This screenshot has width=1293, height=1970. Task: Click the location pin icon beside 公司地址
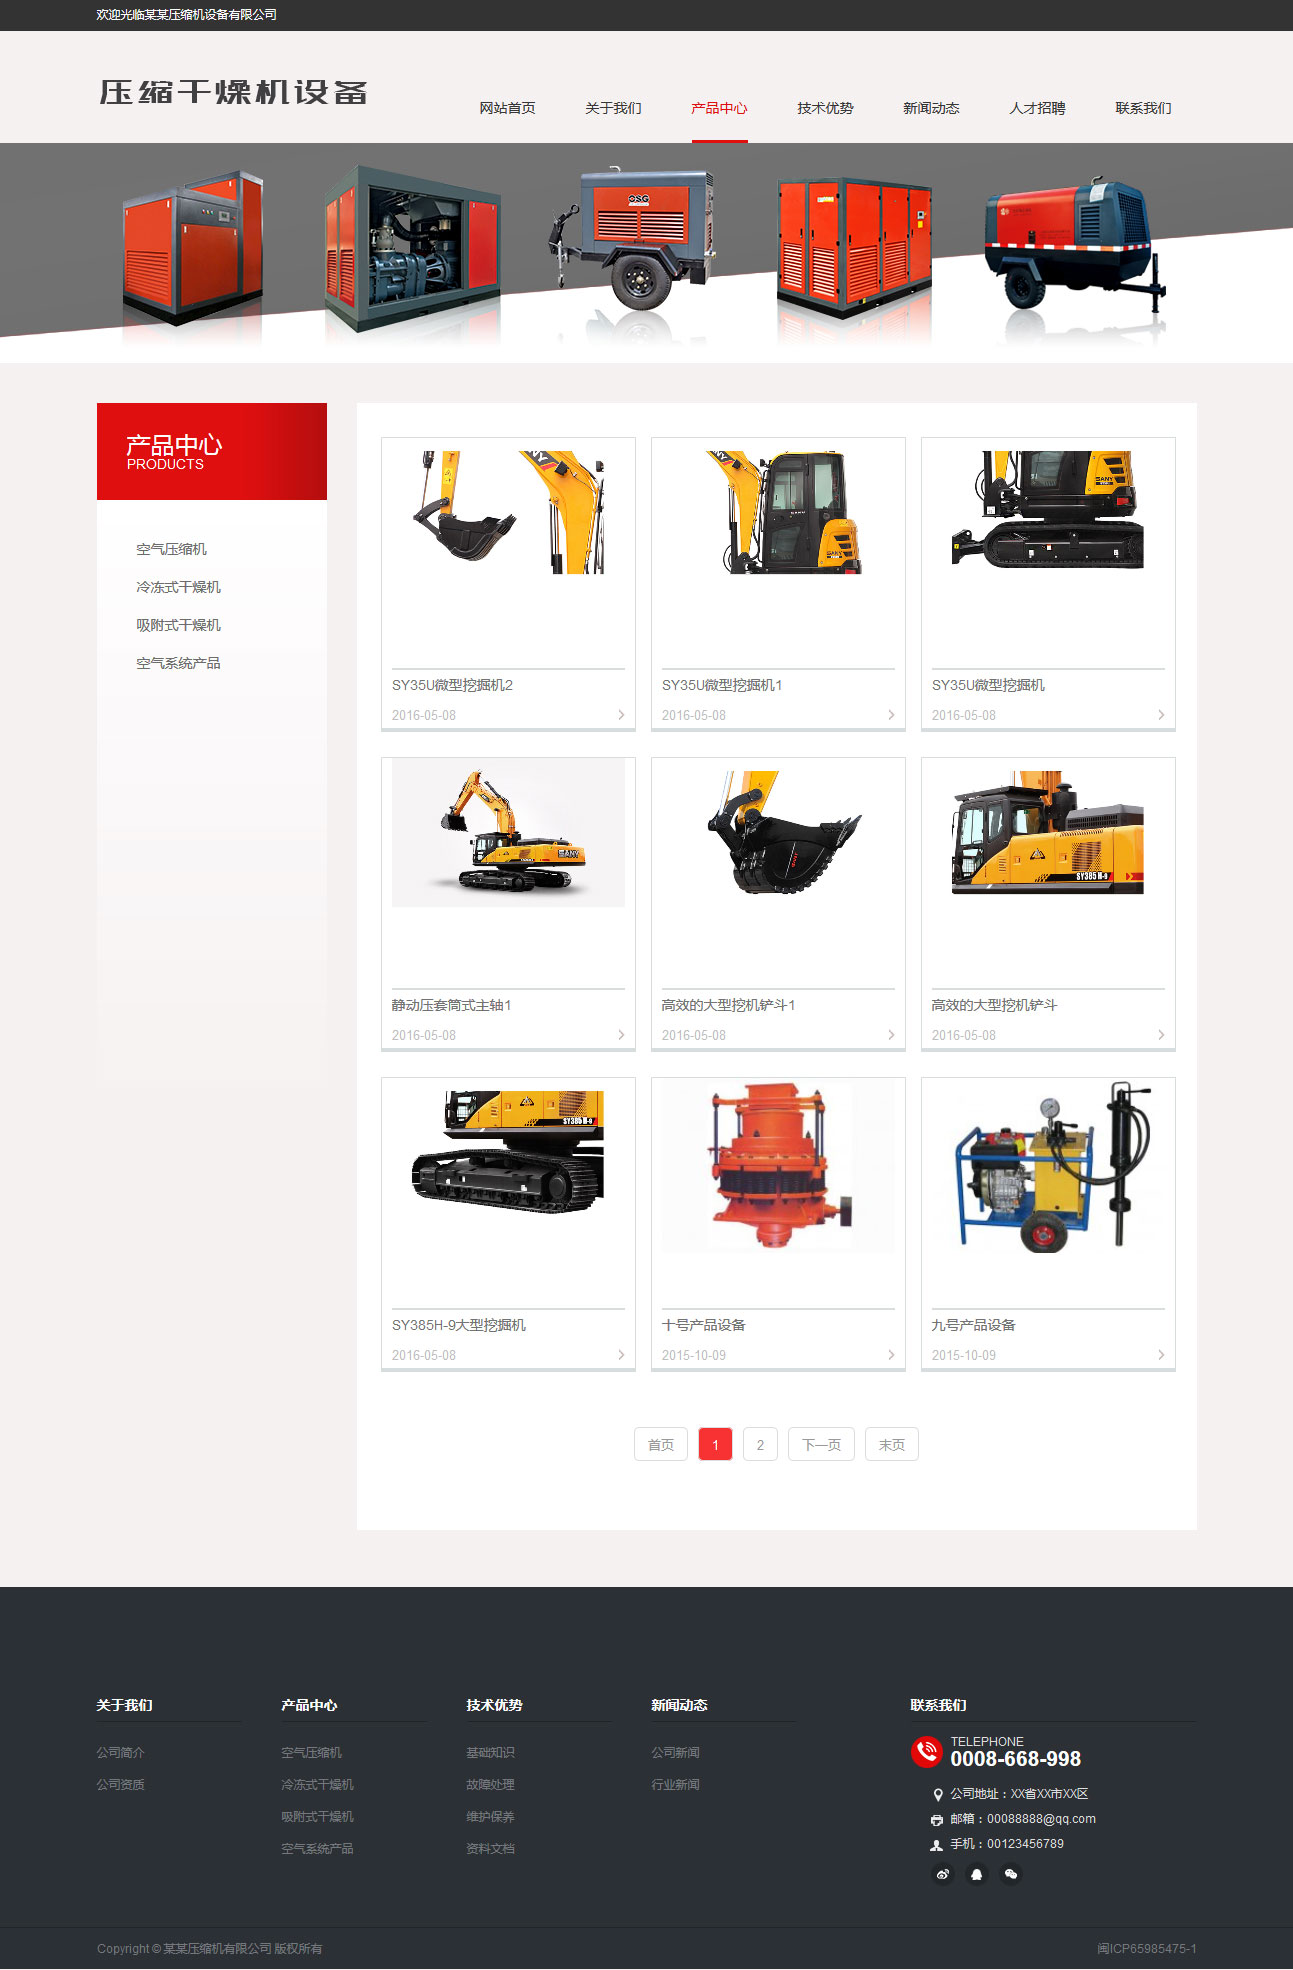[x=937, y=1794]
